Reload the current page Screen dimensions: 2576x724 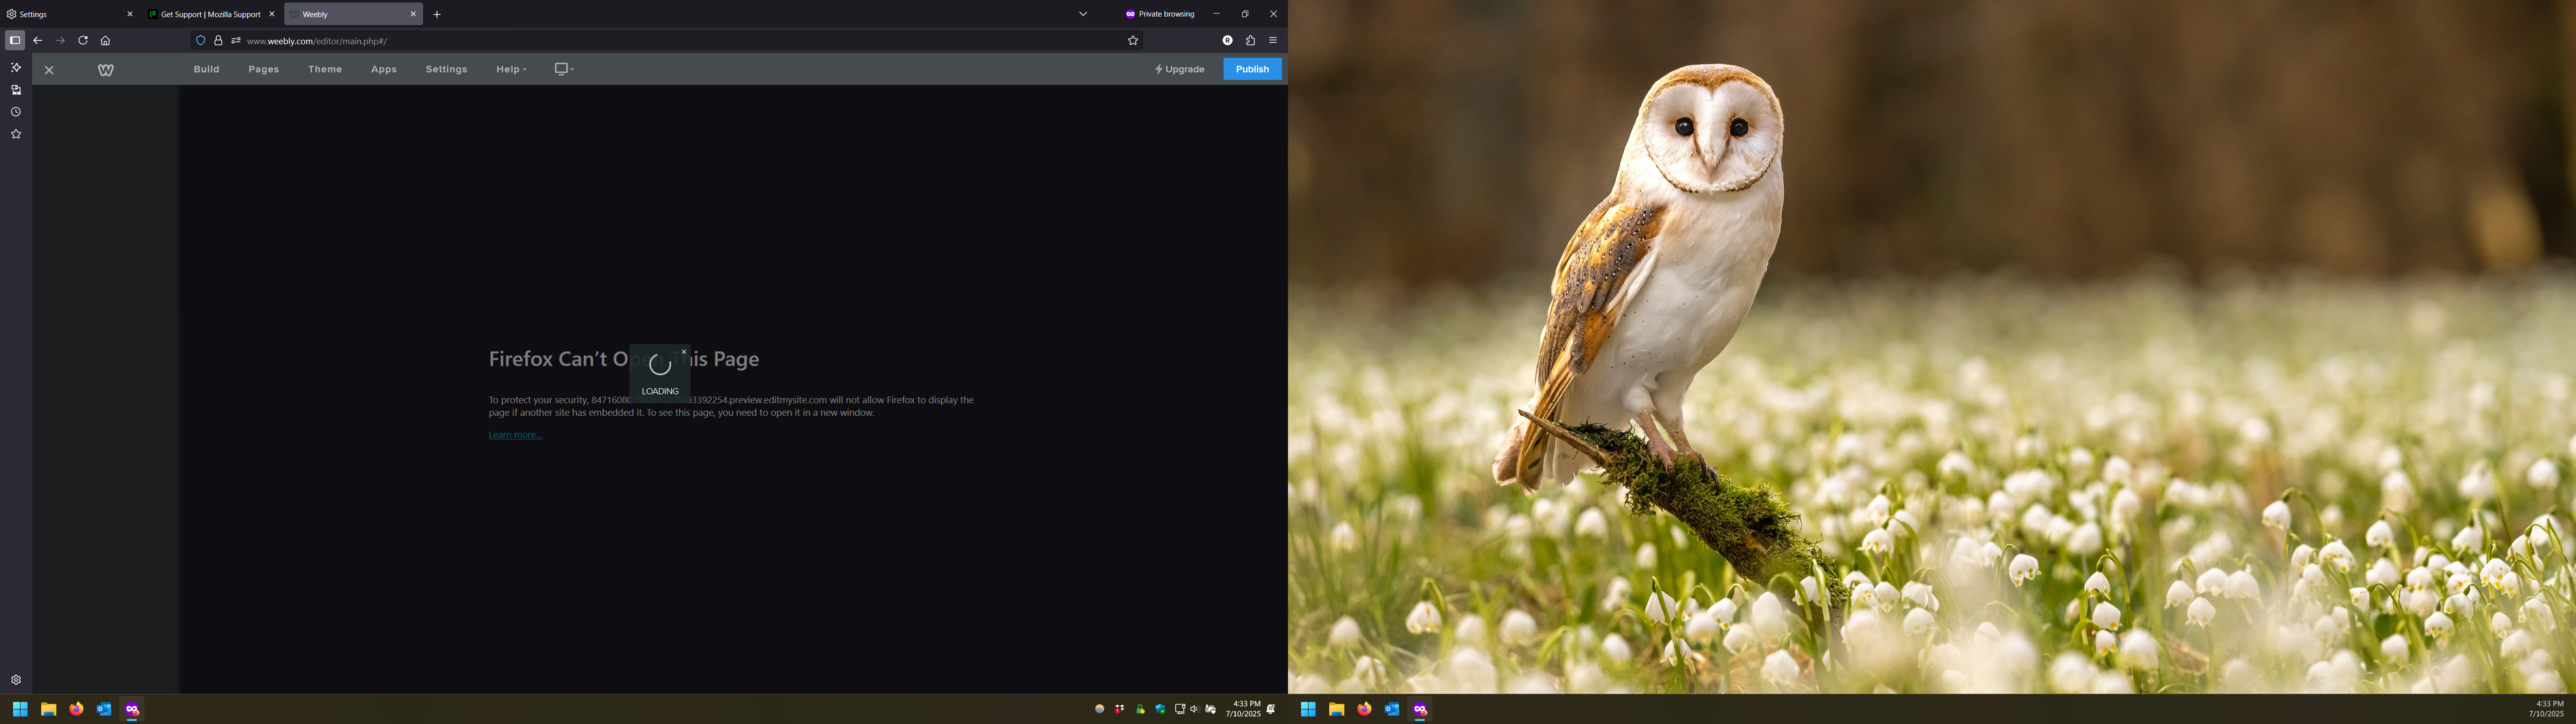pos(83,41)
